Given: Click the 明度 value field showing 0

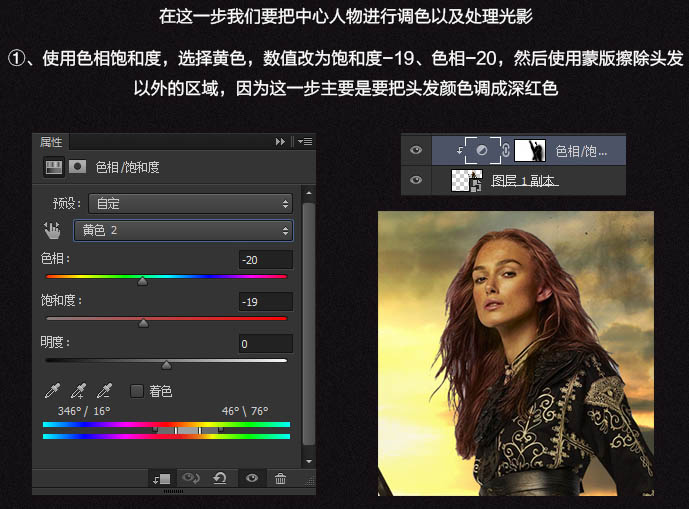Looking at the screenshot, I should [x=265, y=344].
